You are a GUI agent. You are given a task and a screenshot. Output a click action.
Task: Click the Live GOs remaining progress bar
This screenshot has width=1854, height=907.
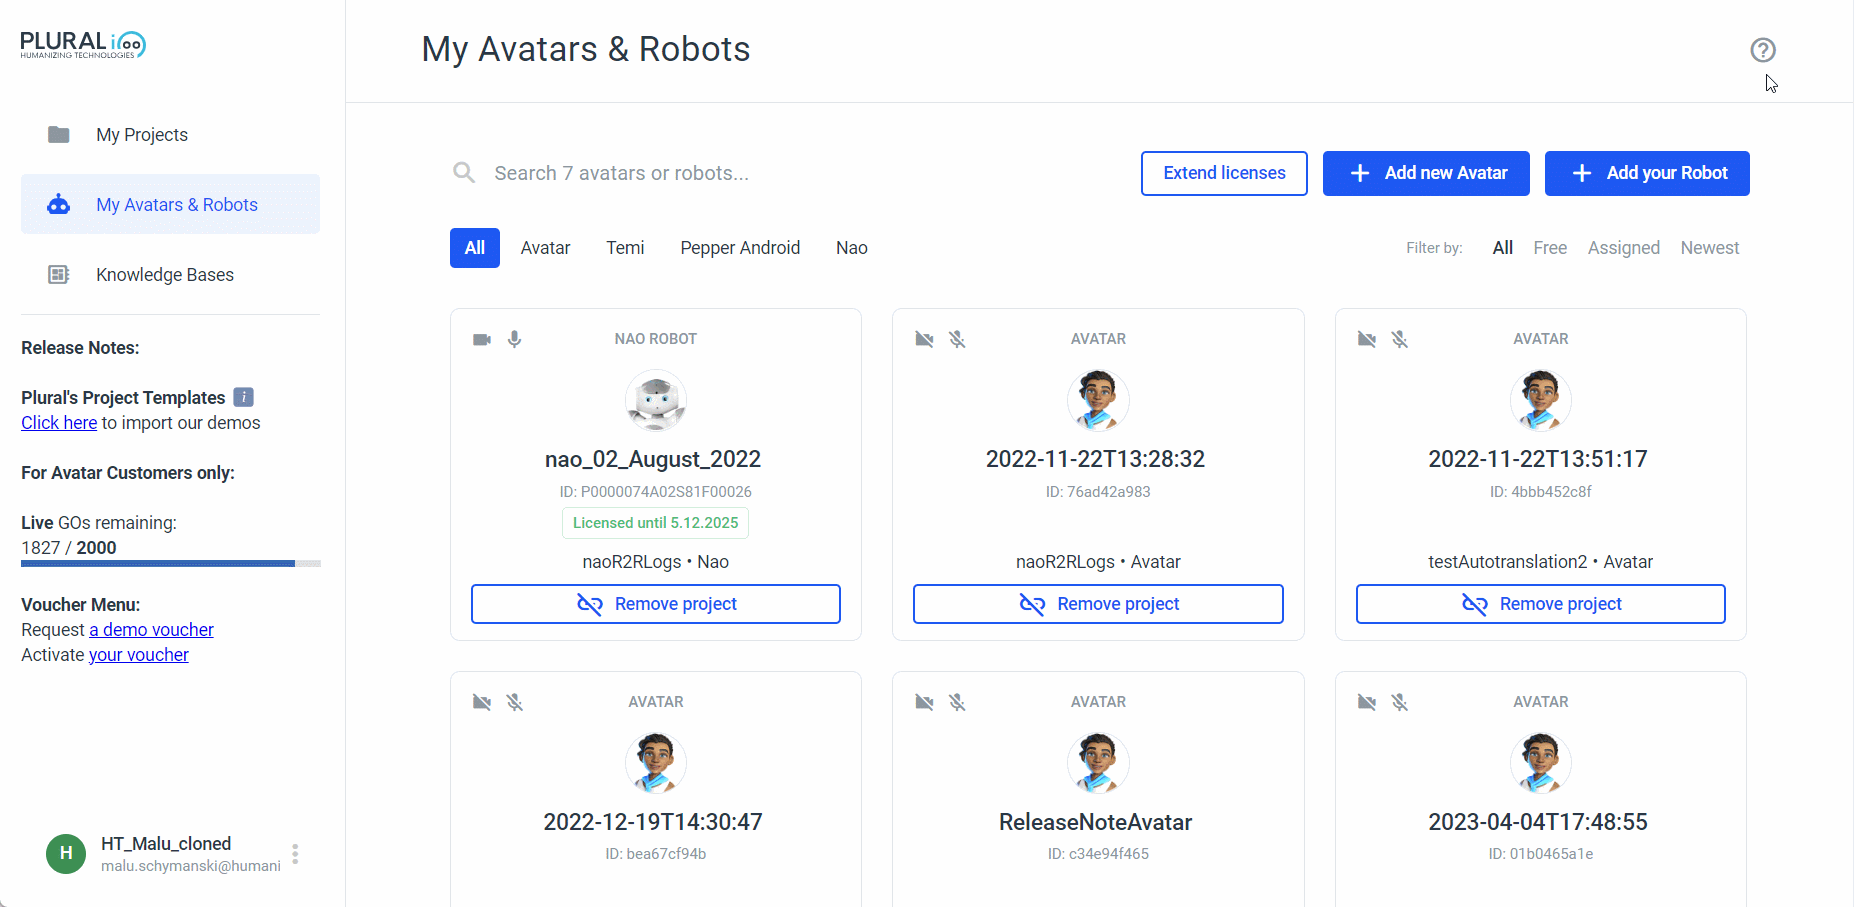pyautogui.click(x=170, y=564)
